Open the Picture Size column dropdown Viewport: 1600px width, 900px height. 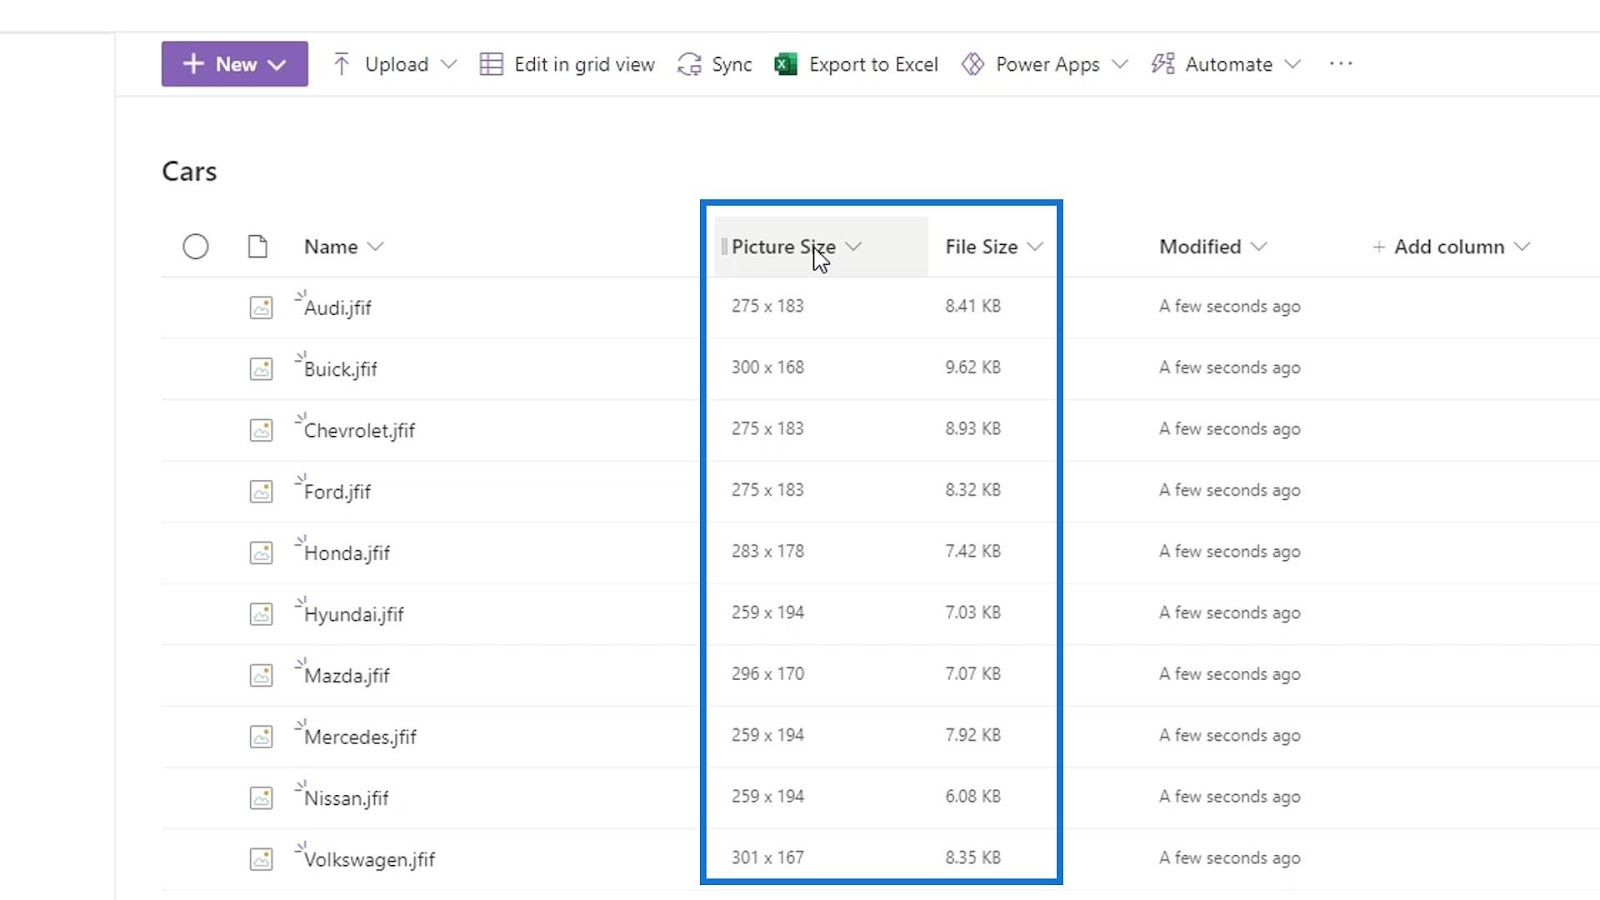point(853,246)
